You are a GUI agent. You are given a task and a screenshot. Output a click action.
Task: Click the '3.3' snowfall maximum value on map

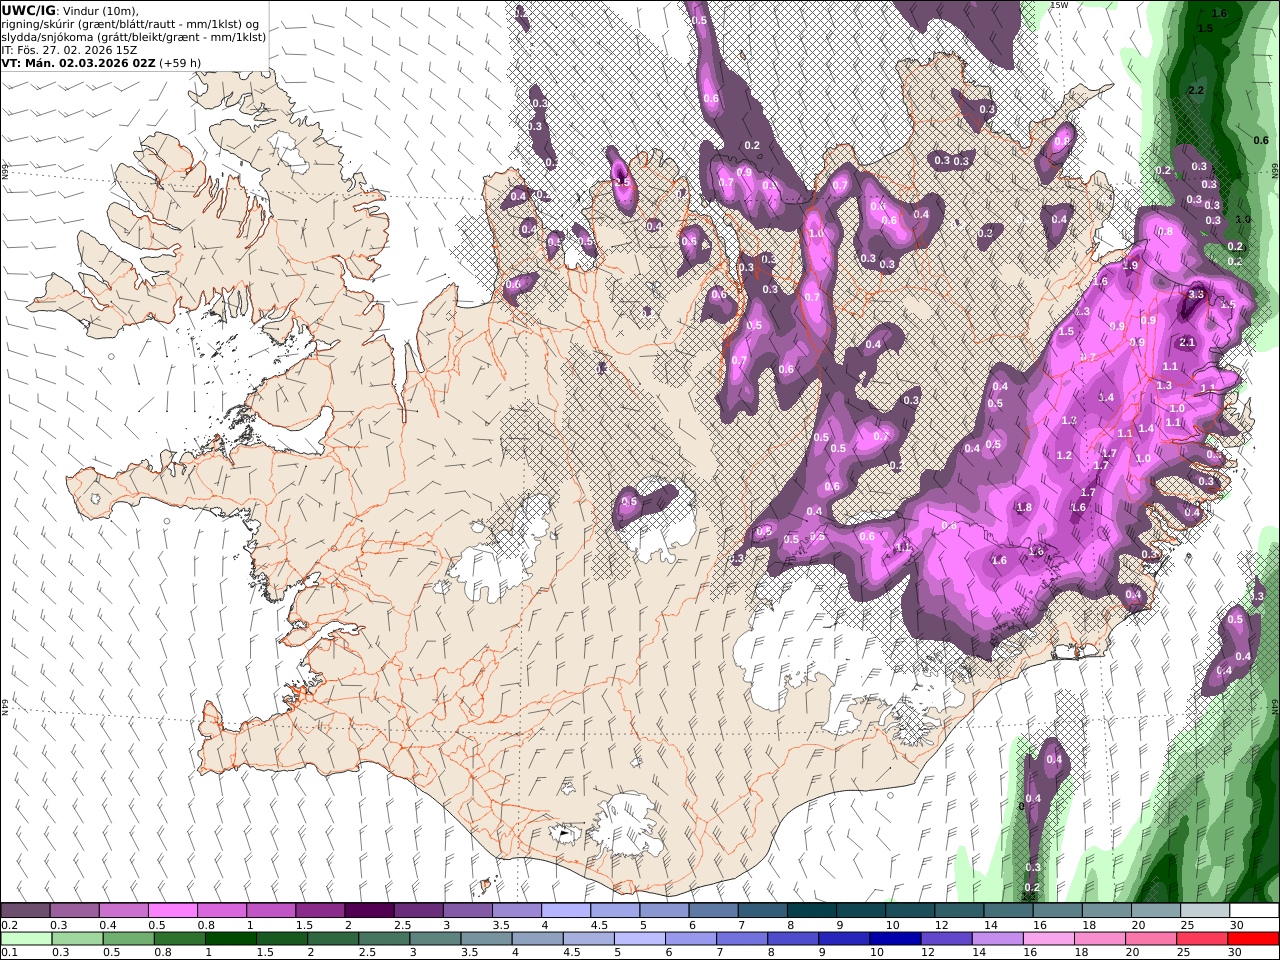click(1196, 294)
